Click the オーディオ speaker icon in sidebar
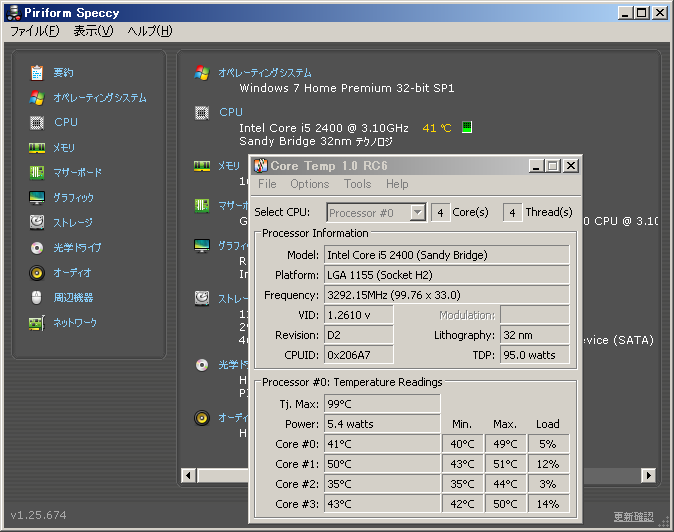 37,273
